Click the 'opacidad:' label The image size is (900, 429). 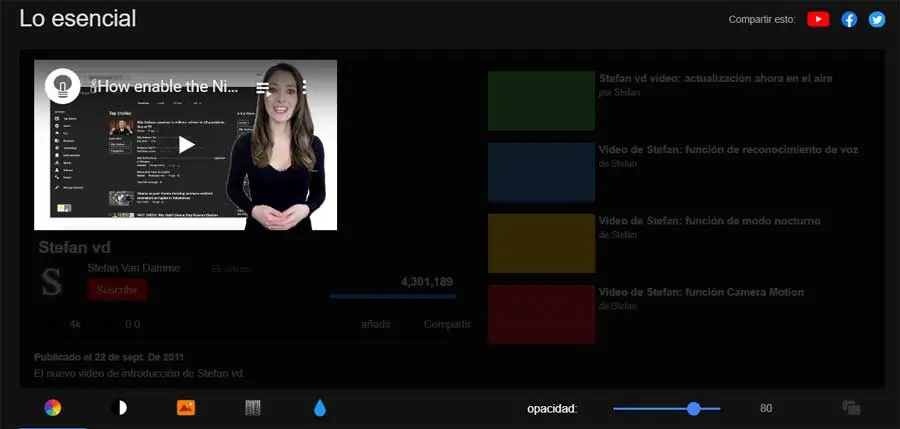tap(552, 409)
